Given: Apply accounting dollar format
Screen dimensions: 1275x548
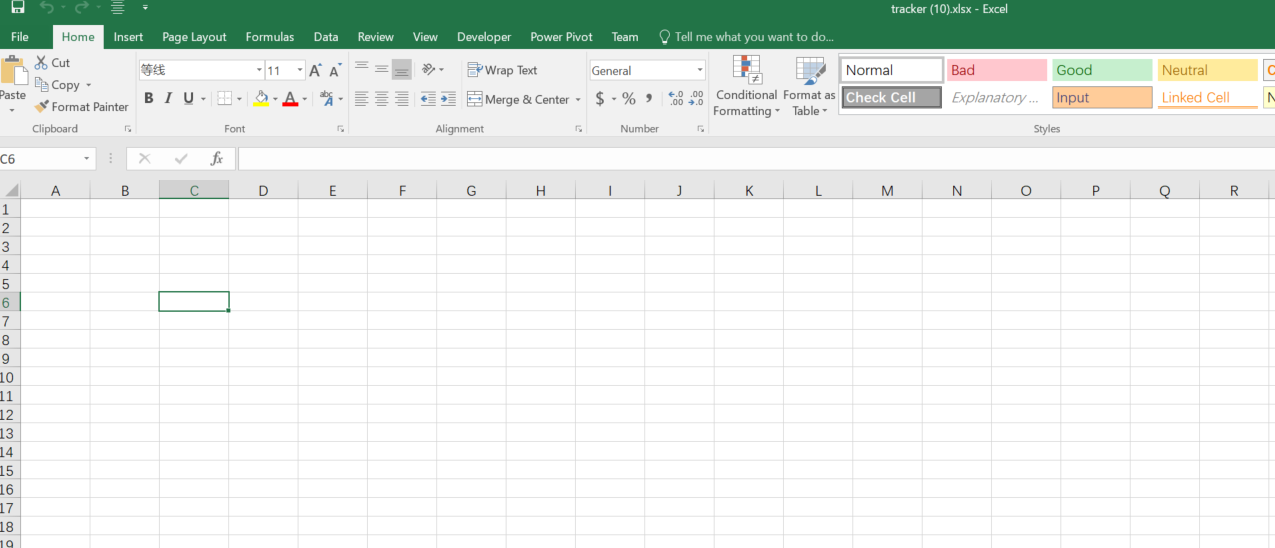Looking at the screenshot, I should [x=599, y=98].
